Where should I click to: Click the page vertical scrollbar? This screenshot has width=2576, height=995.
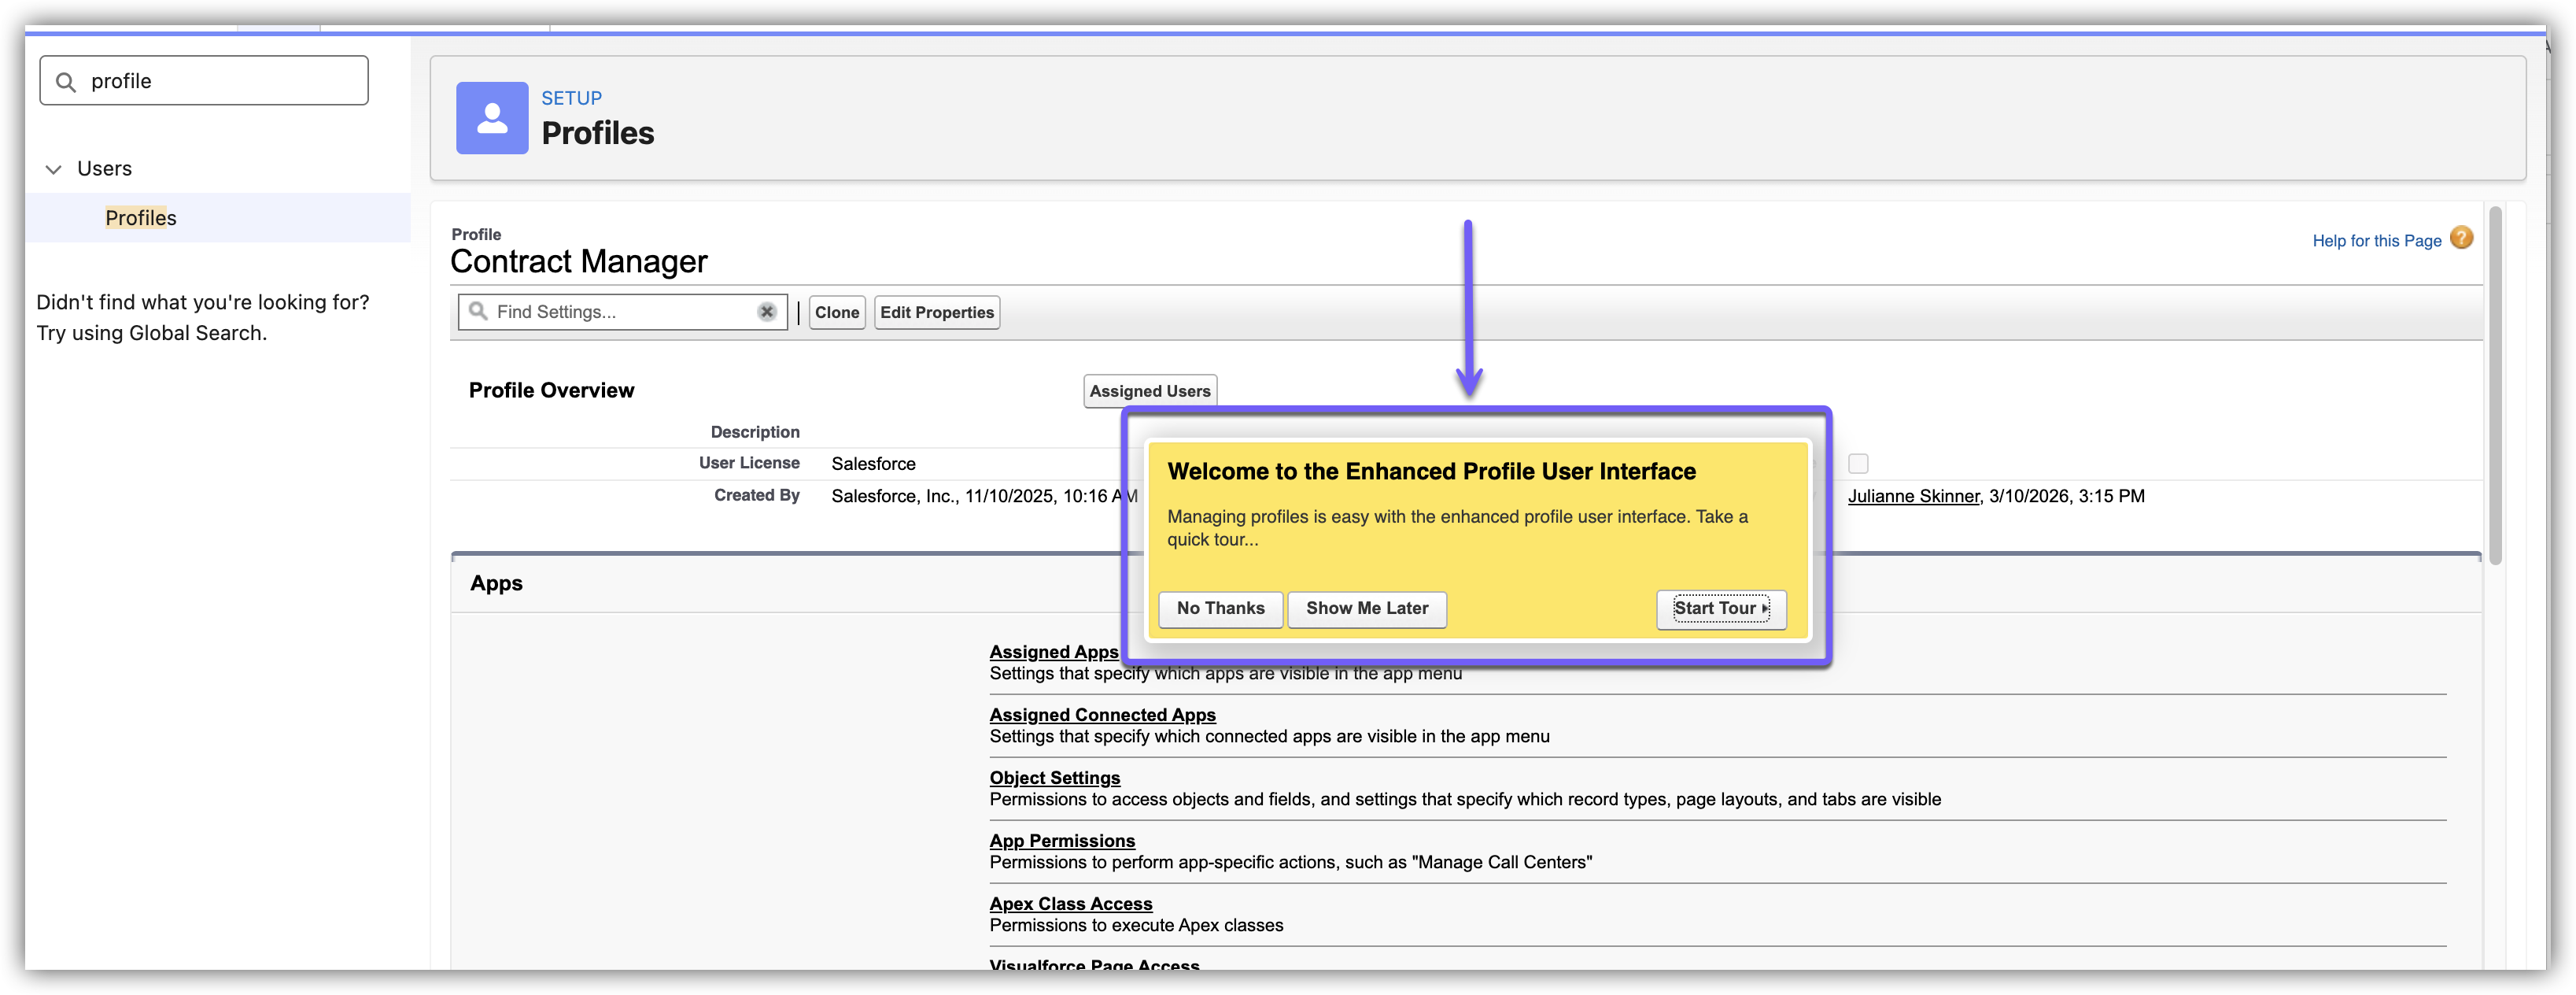pyautogui.click(x=2495, y=385)
